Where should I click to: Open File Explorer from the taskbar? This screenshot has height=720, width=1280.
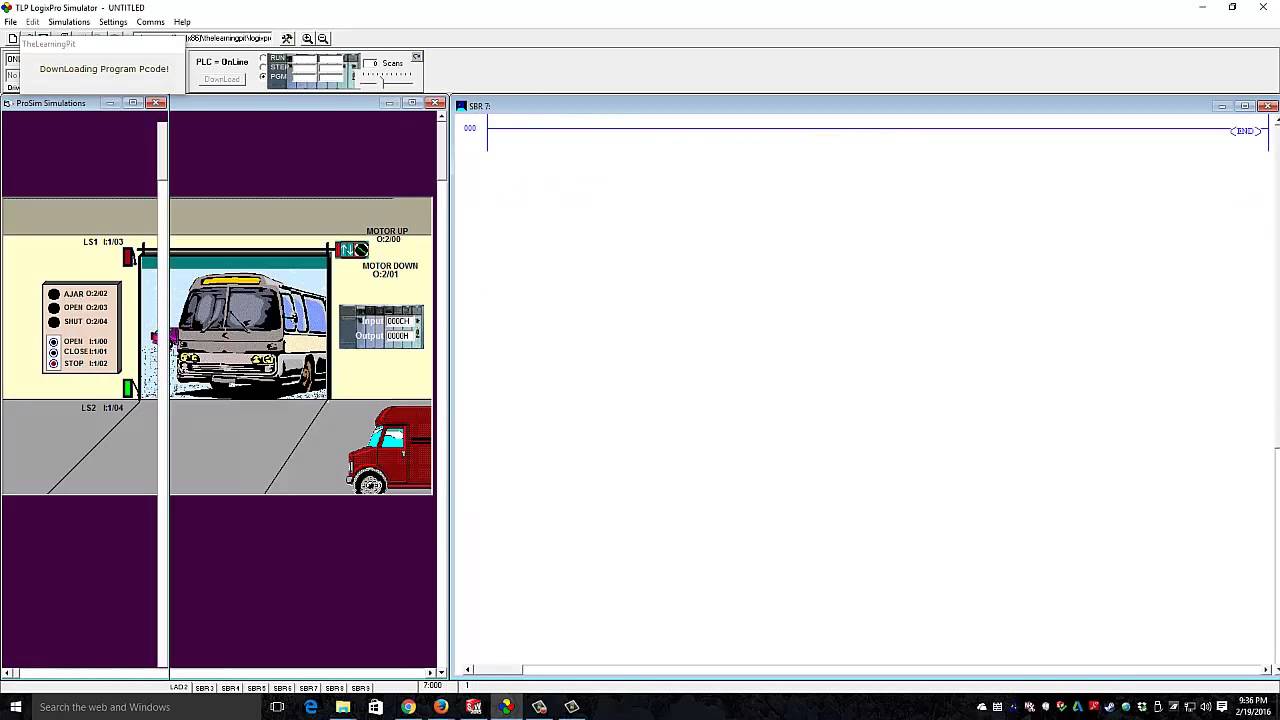343,707
